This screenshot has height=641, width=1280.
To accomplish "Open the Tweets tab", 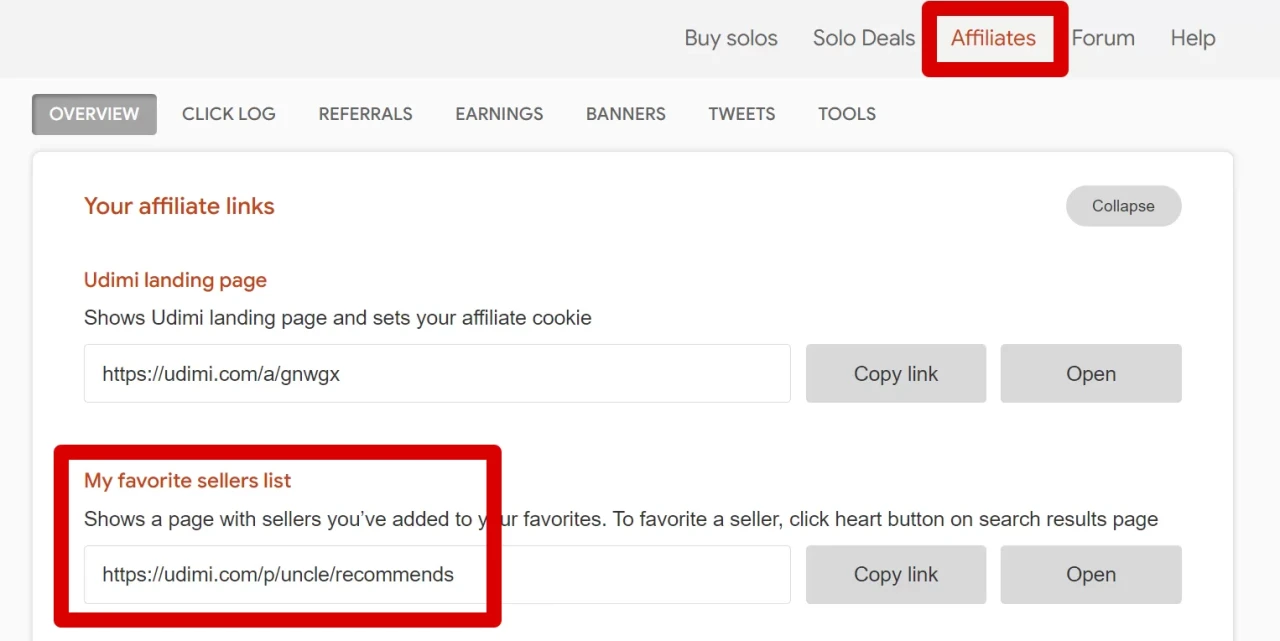I will [741, 114].
